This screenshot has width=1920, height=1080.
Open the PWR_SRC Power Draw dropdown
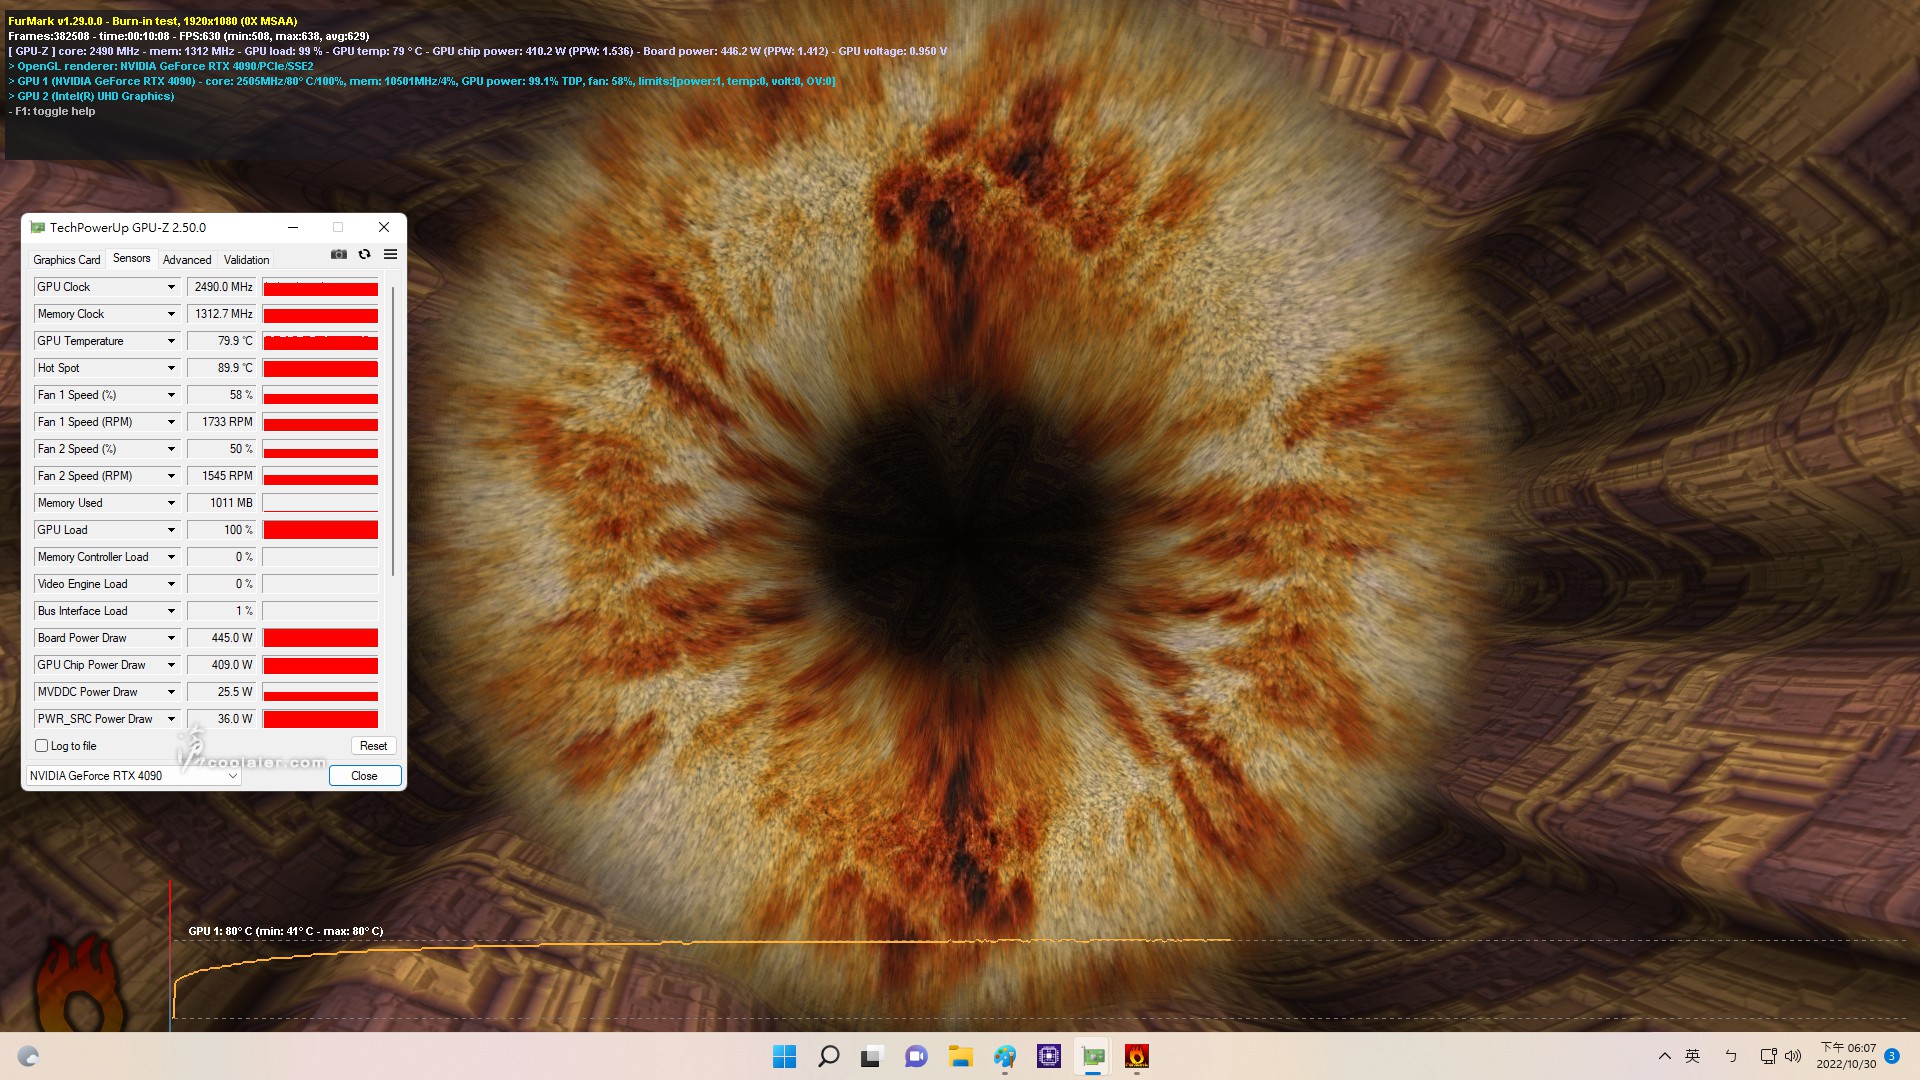(x=171, y=719)
